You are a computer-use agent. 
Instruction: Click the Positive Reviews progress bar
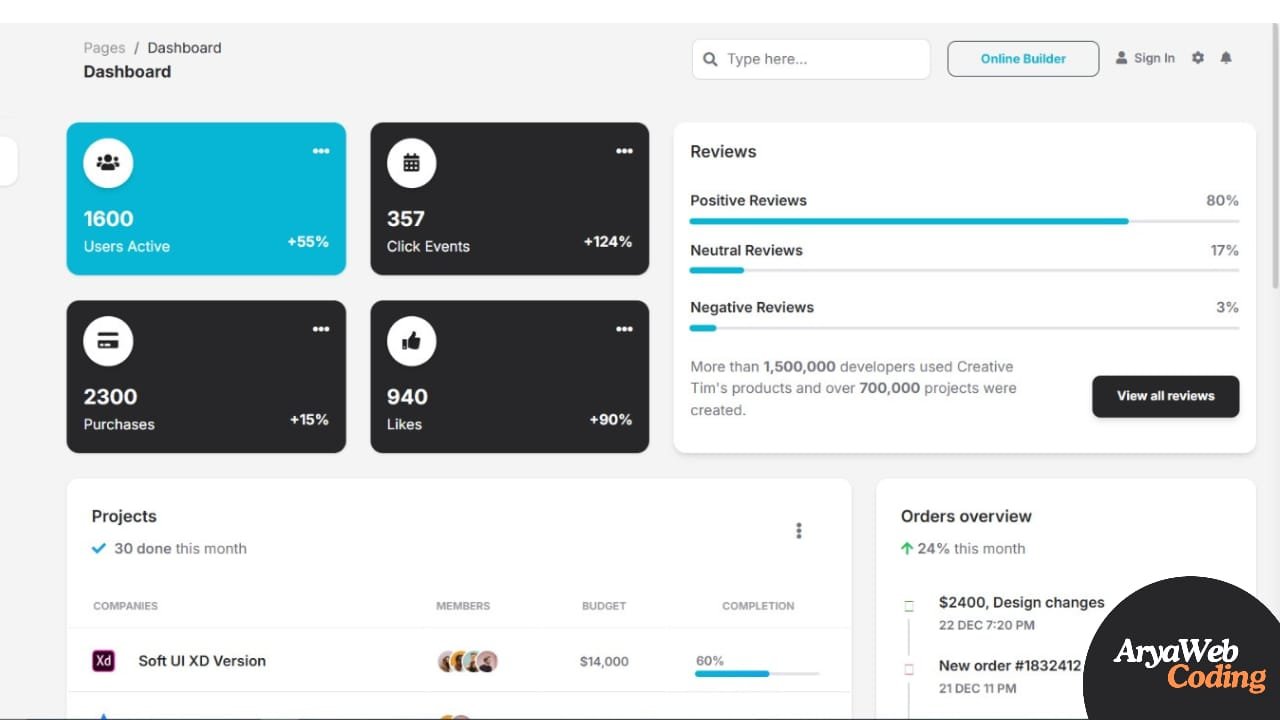click(964, 221)
